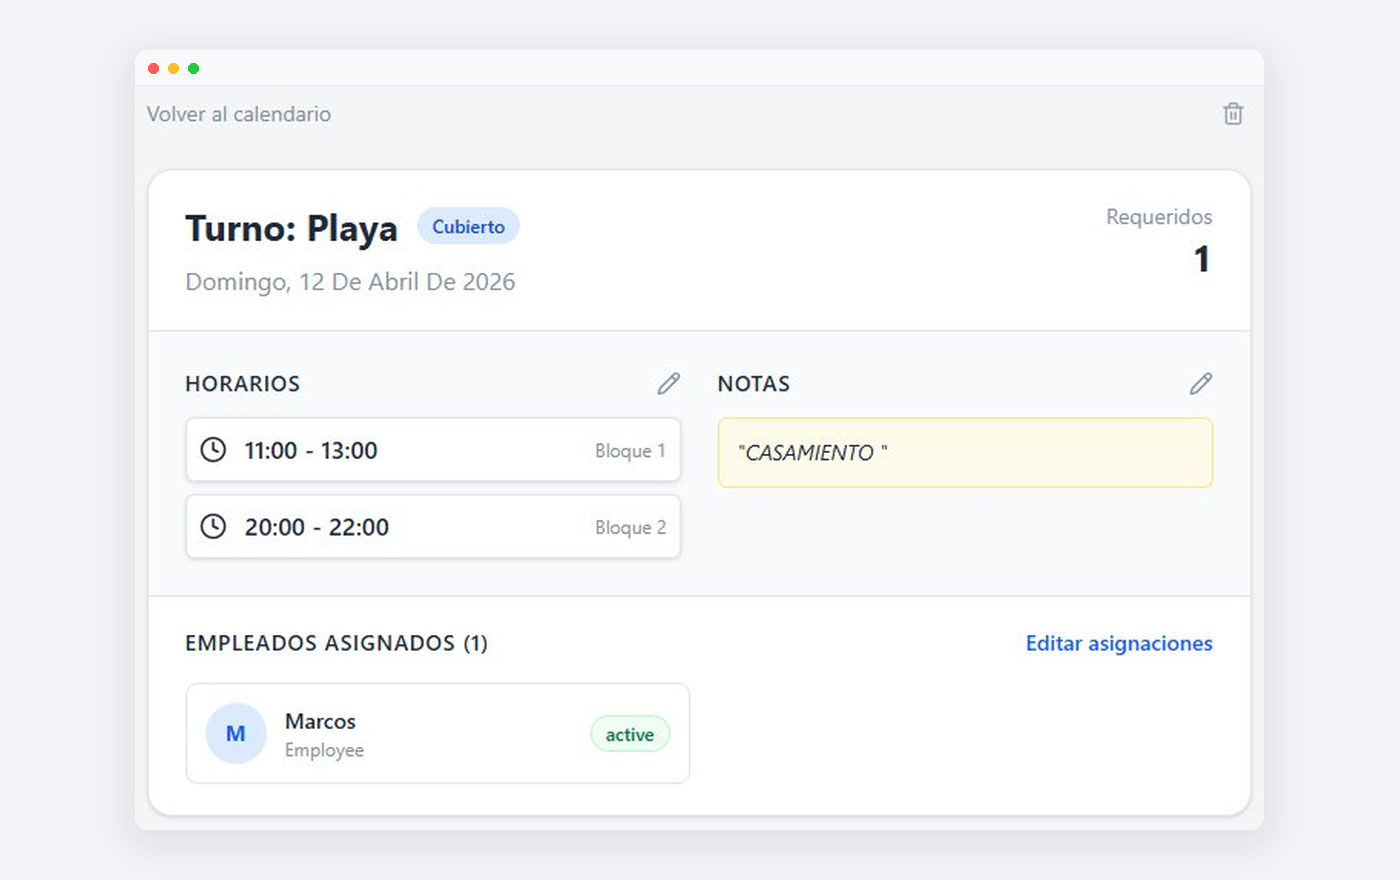This screenshot has height=880, width=1400.
Task: Click the trash icon to delete the shift
Action: point(1232,114)
